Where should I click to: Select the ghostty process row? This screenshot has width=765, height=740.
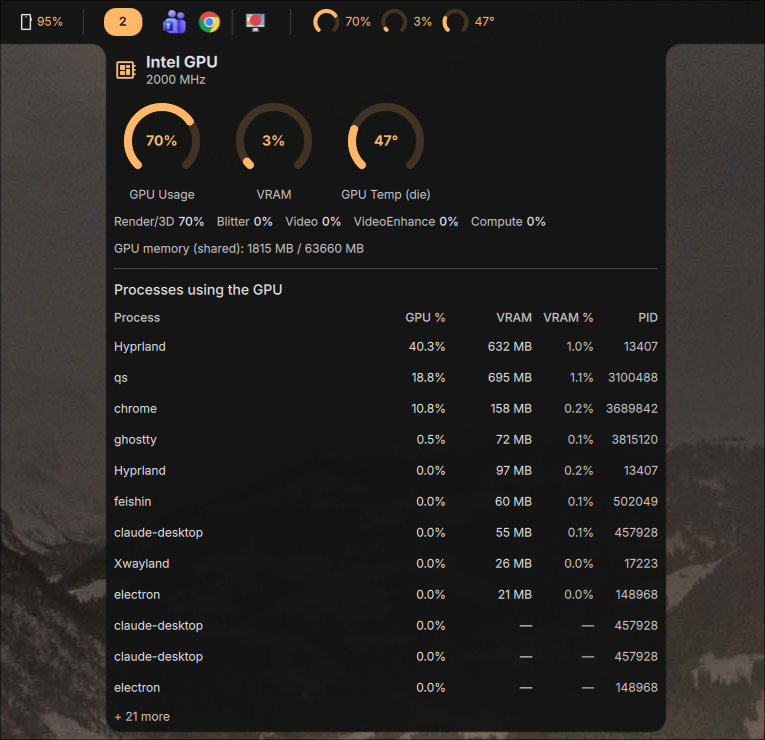click(386, 440)
